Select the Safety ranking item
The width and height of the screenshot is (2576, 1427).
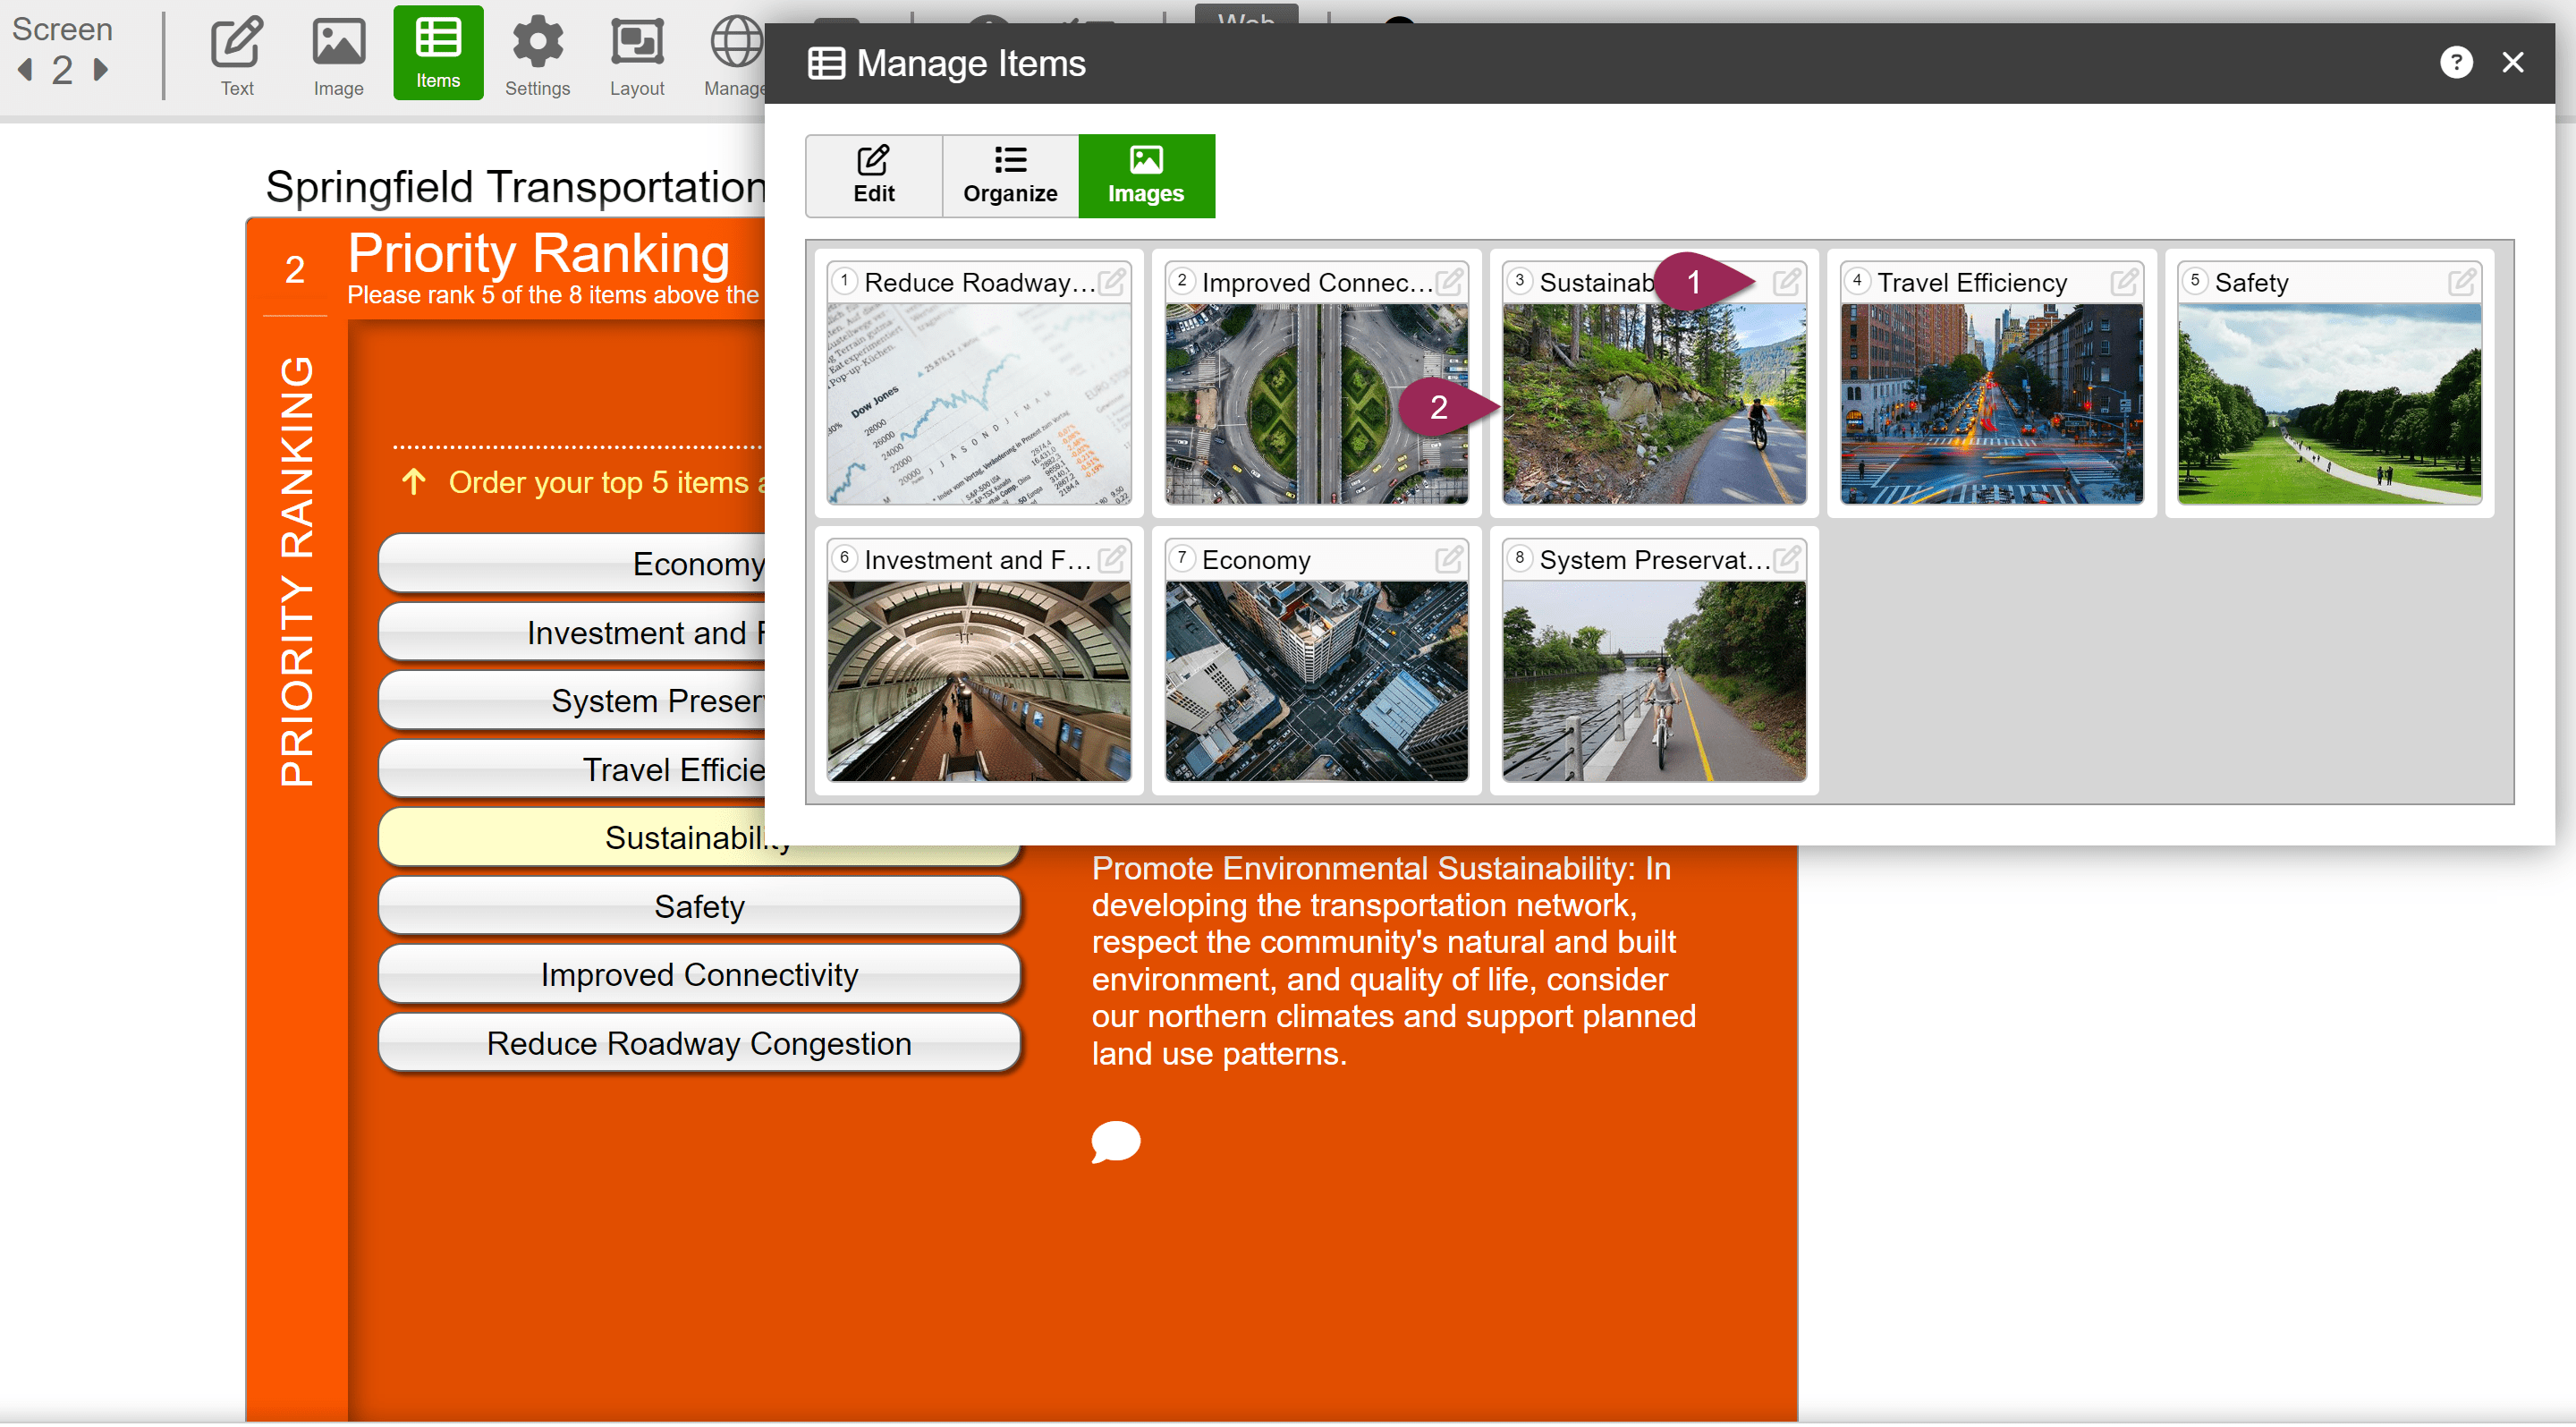coord(699,907)
